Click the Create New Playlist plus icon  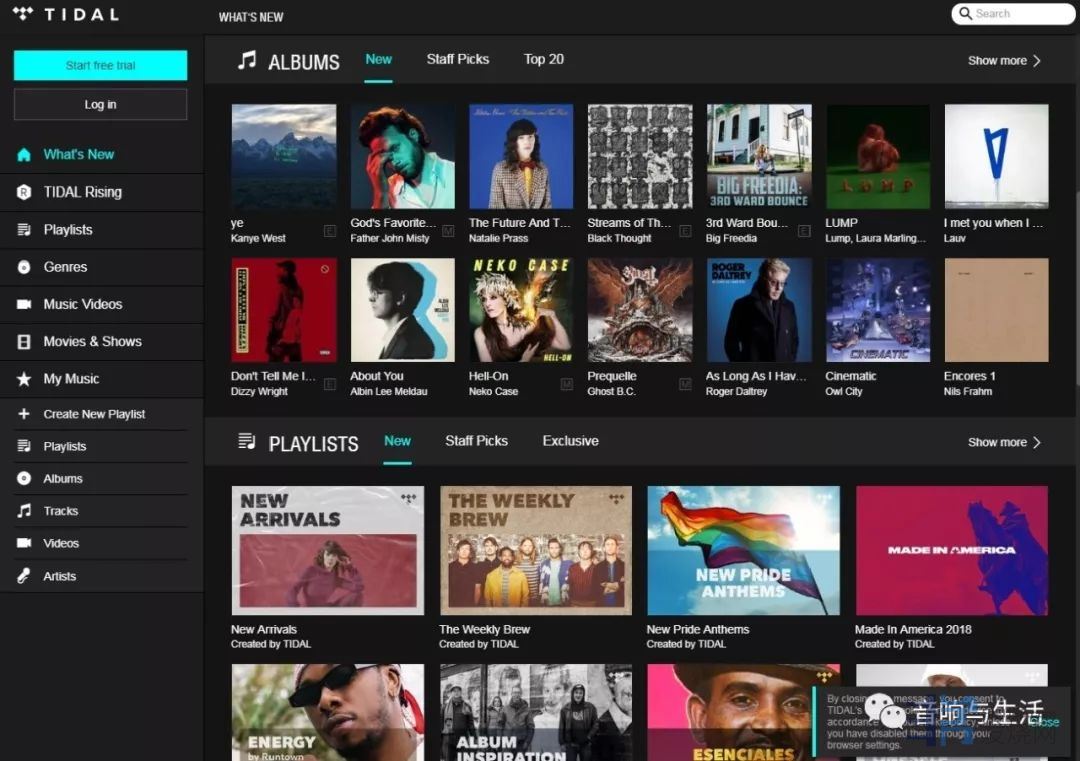(x=24, y=414)
